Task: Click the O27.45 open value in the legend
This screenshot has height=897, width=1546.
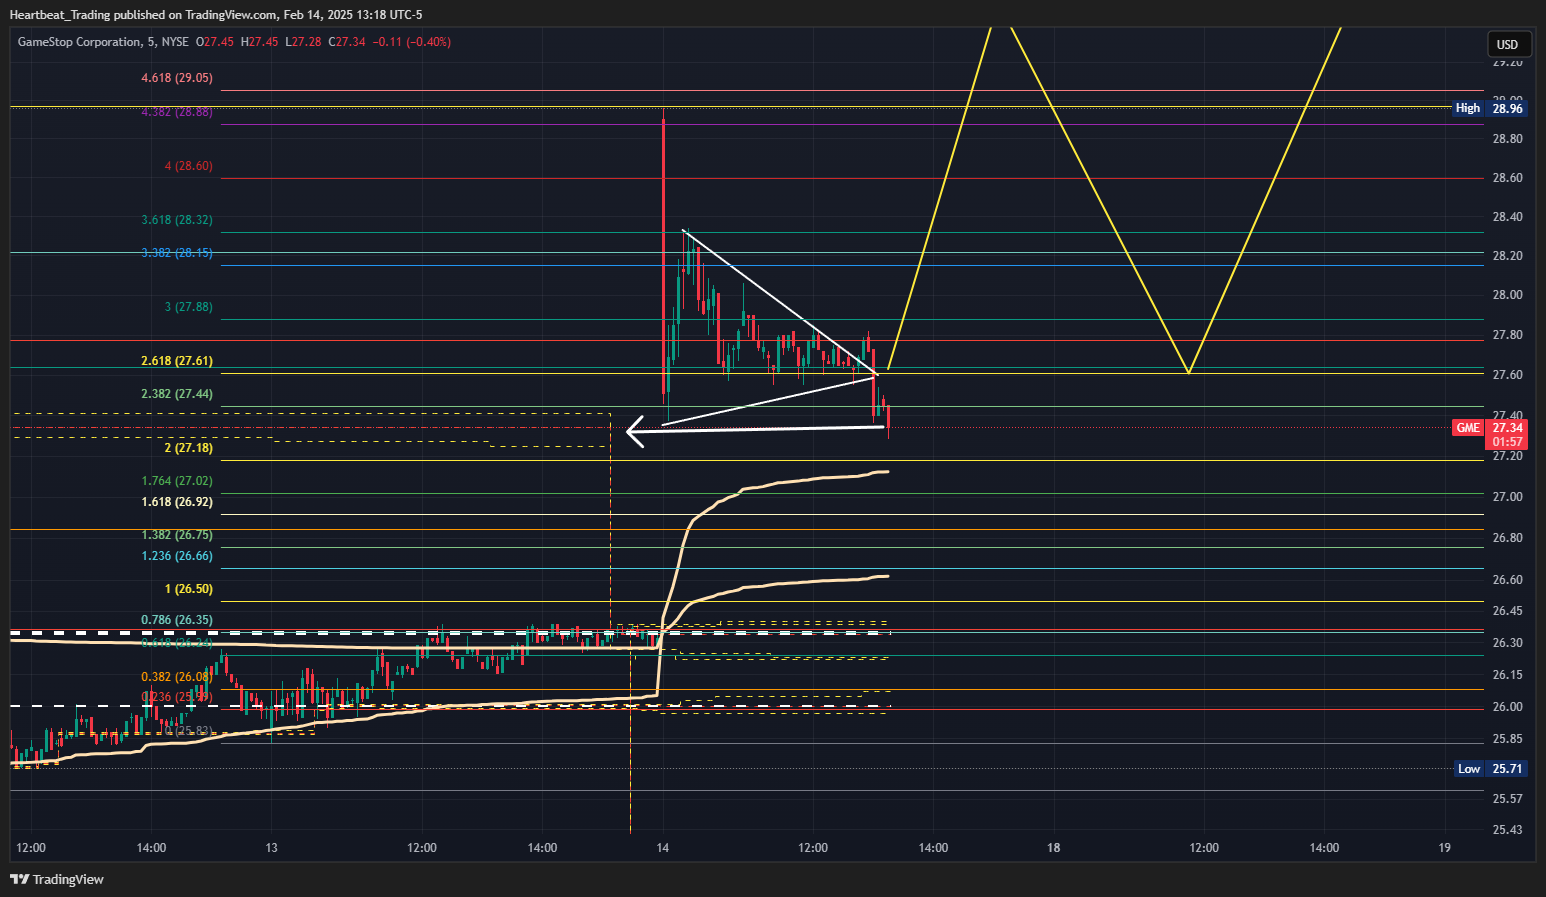Action: [214, 42]
